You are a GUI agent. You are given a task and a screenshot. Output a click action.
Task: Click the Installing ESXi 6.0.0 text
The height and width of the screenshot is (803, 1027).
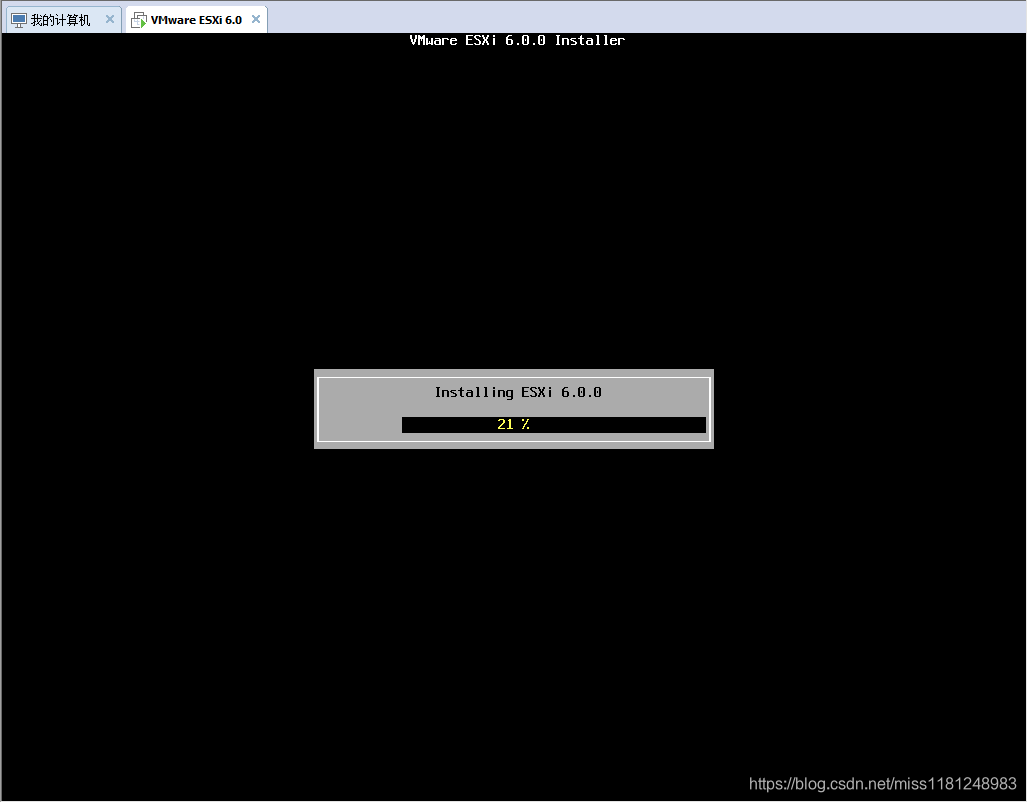[518, 392]
